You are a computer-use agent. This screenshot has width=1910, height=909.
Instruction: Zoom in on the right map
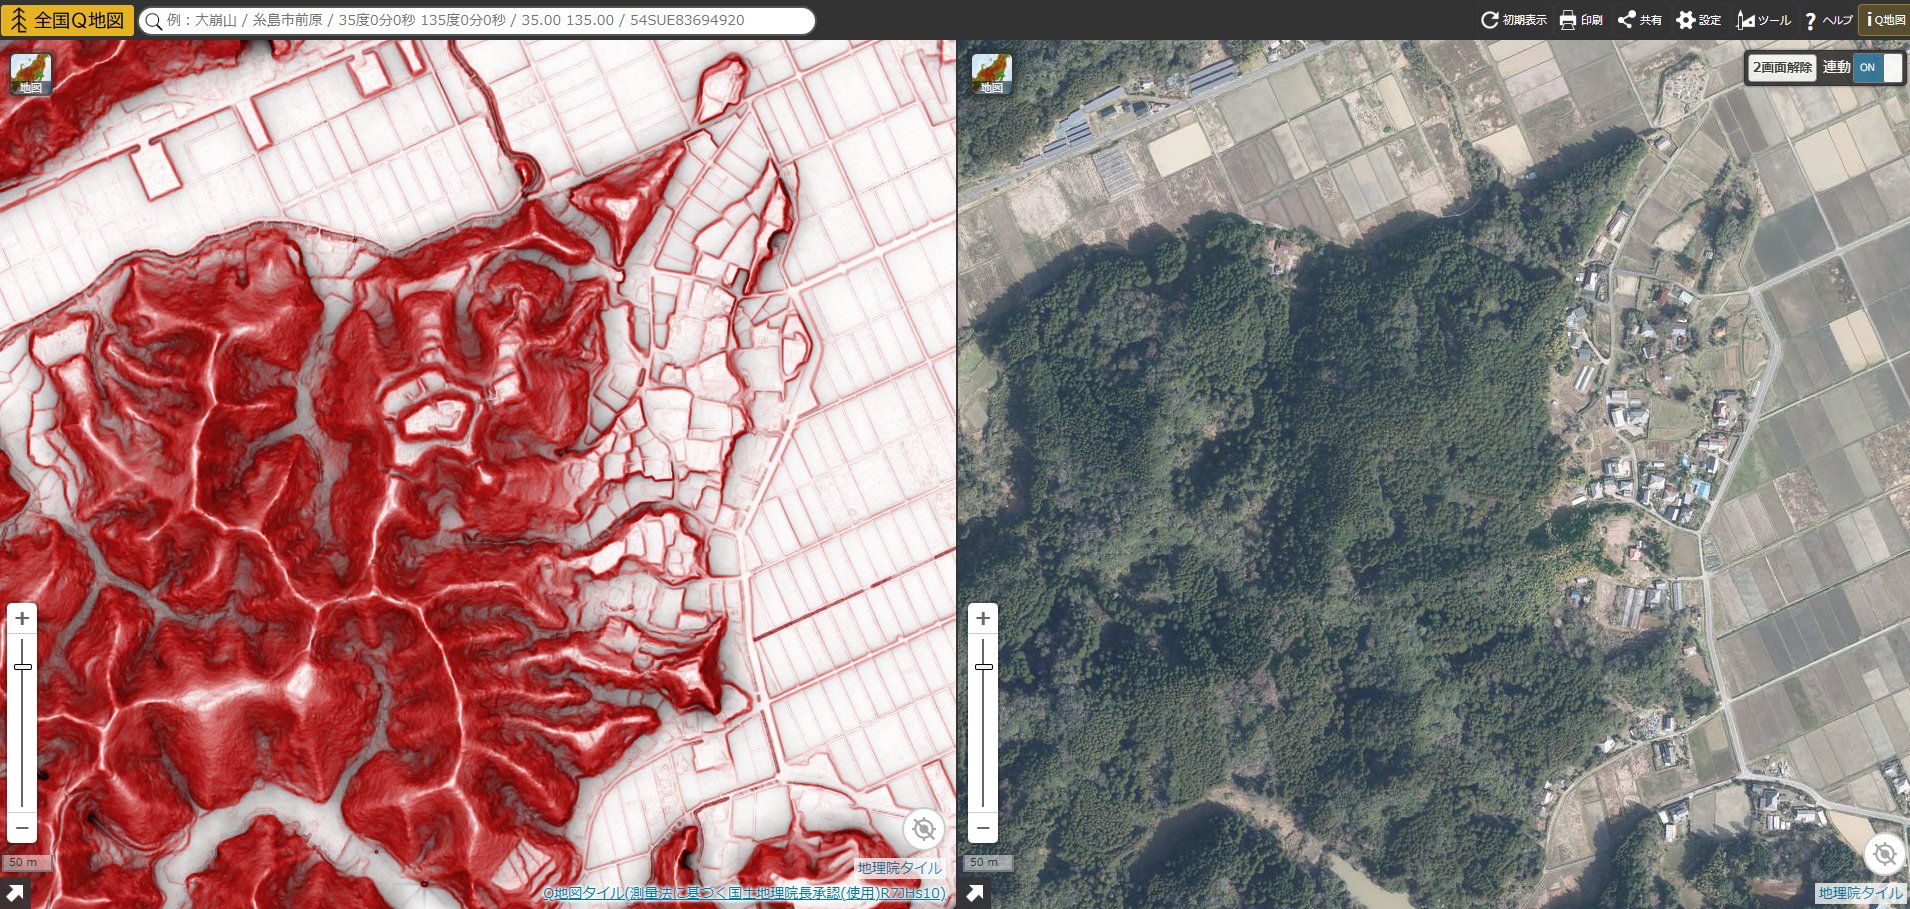point(983,618)
